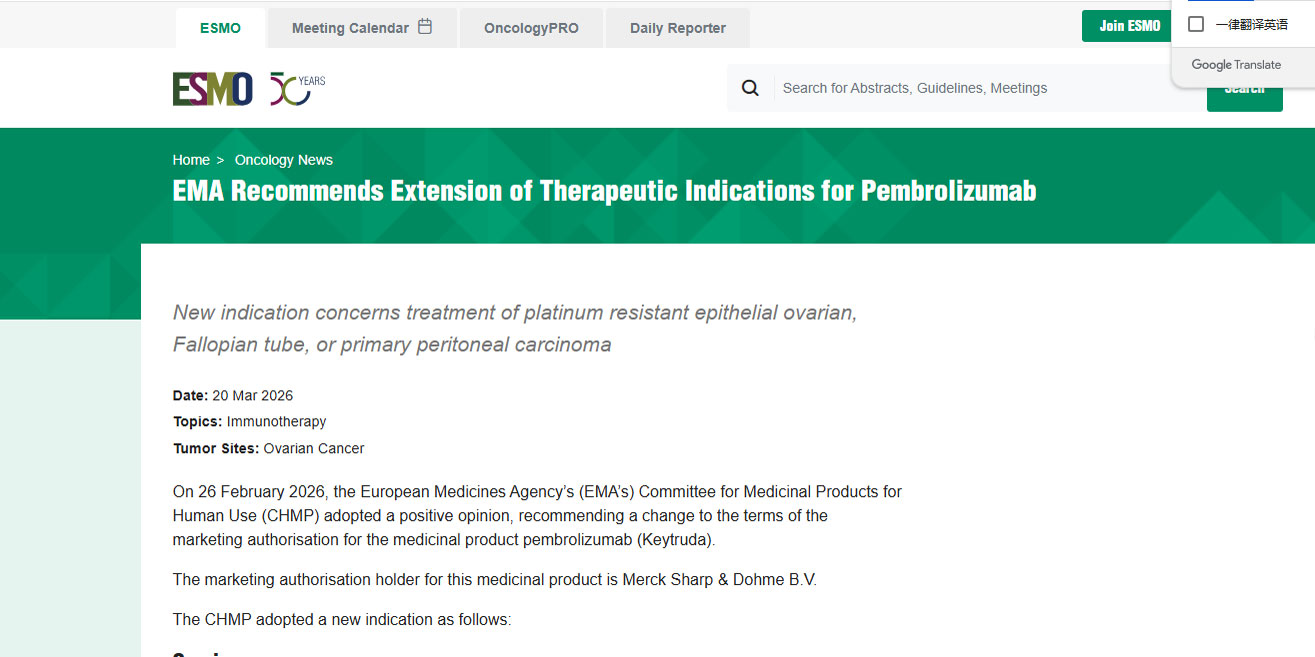This screenshot has height=657, width=1315.
Task: Click the 50 Years anniversary logo
Action: click(297, 89)
